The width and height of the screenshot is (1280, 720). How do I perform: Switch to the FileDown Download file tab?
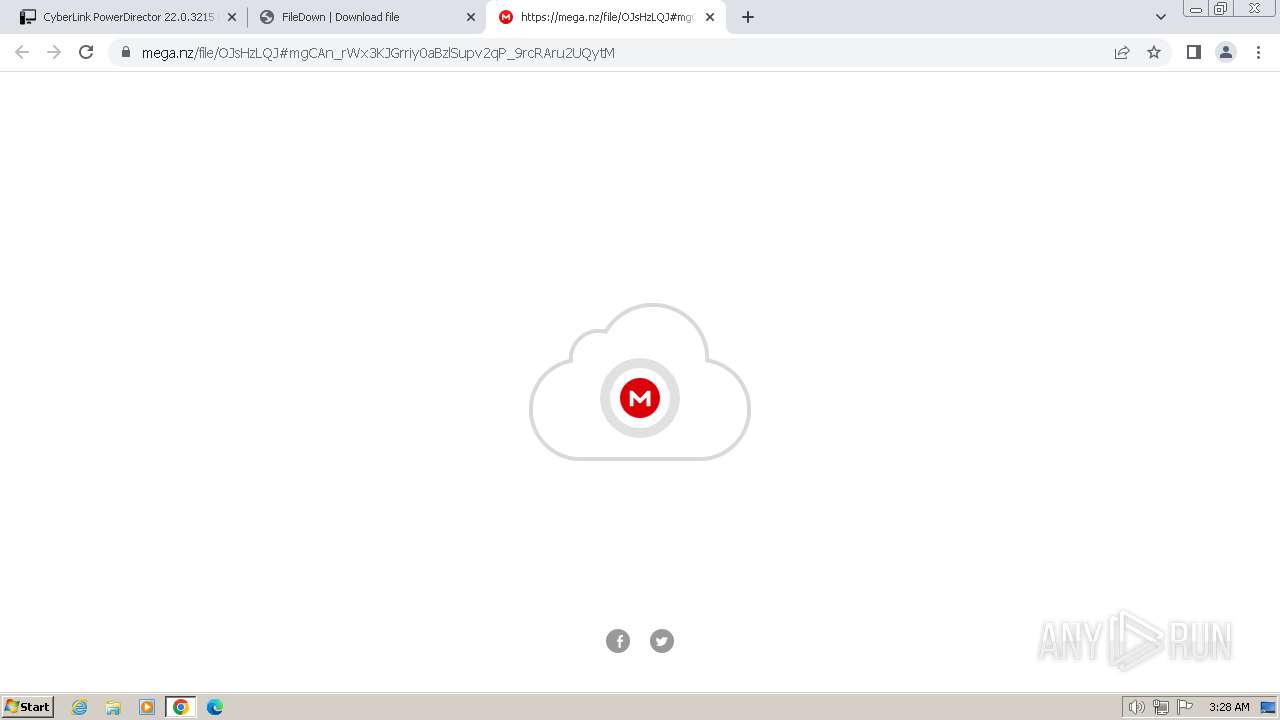366,17
